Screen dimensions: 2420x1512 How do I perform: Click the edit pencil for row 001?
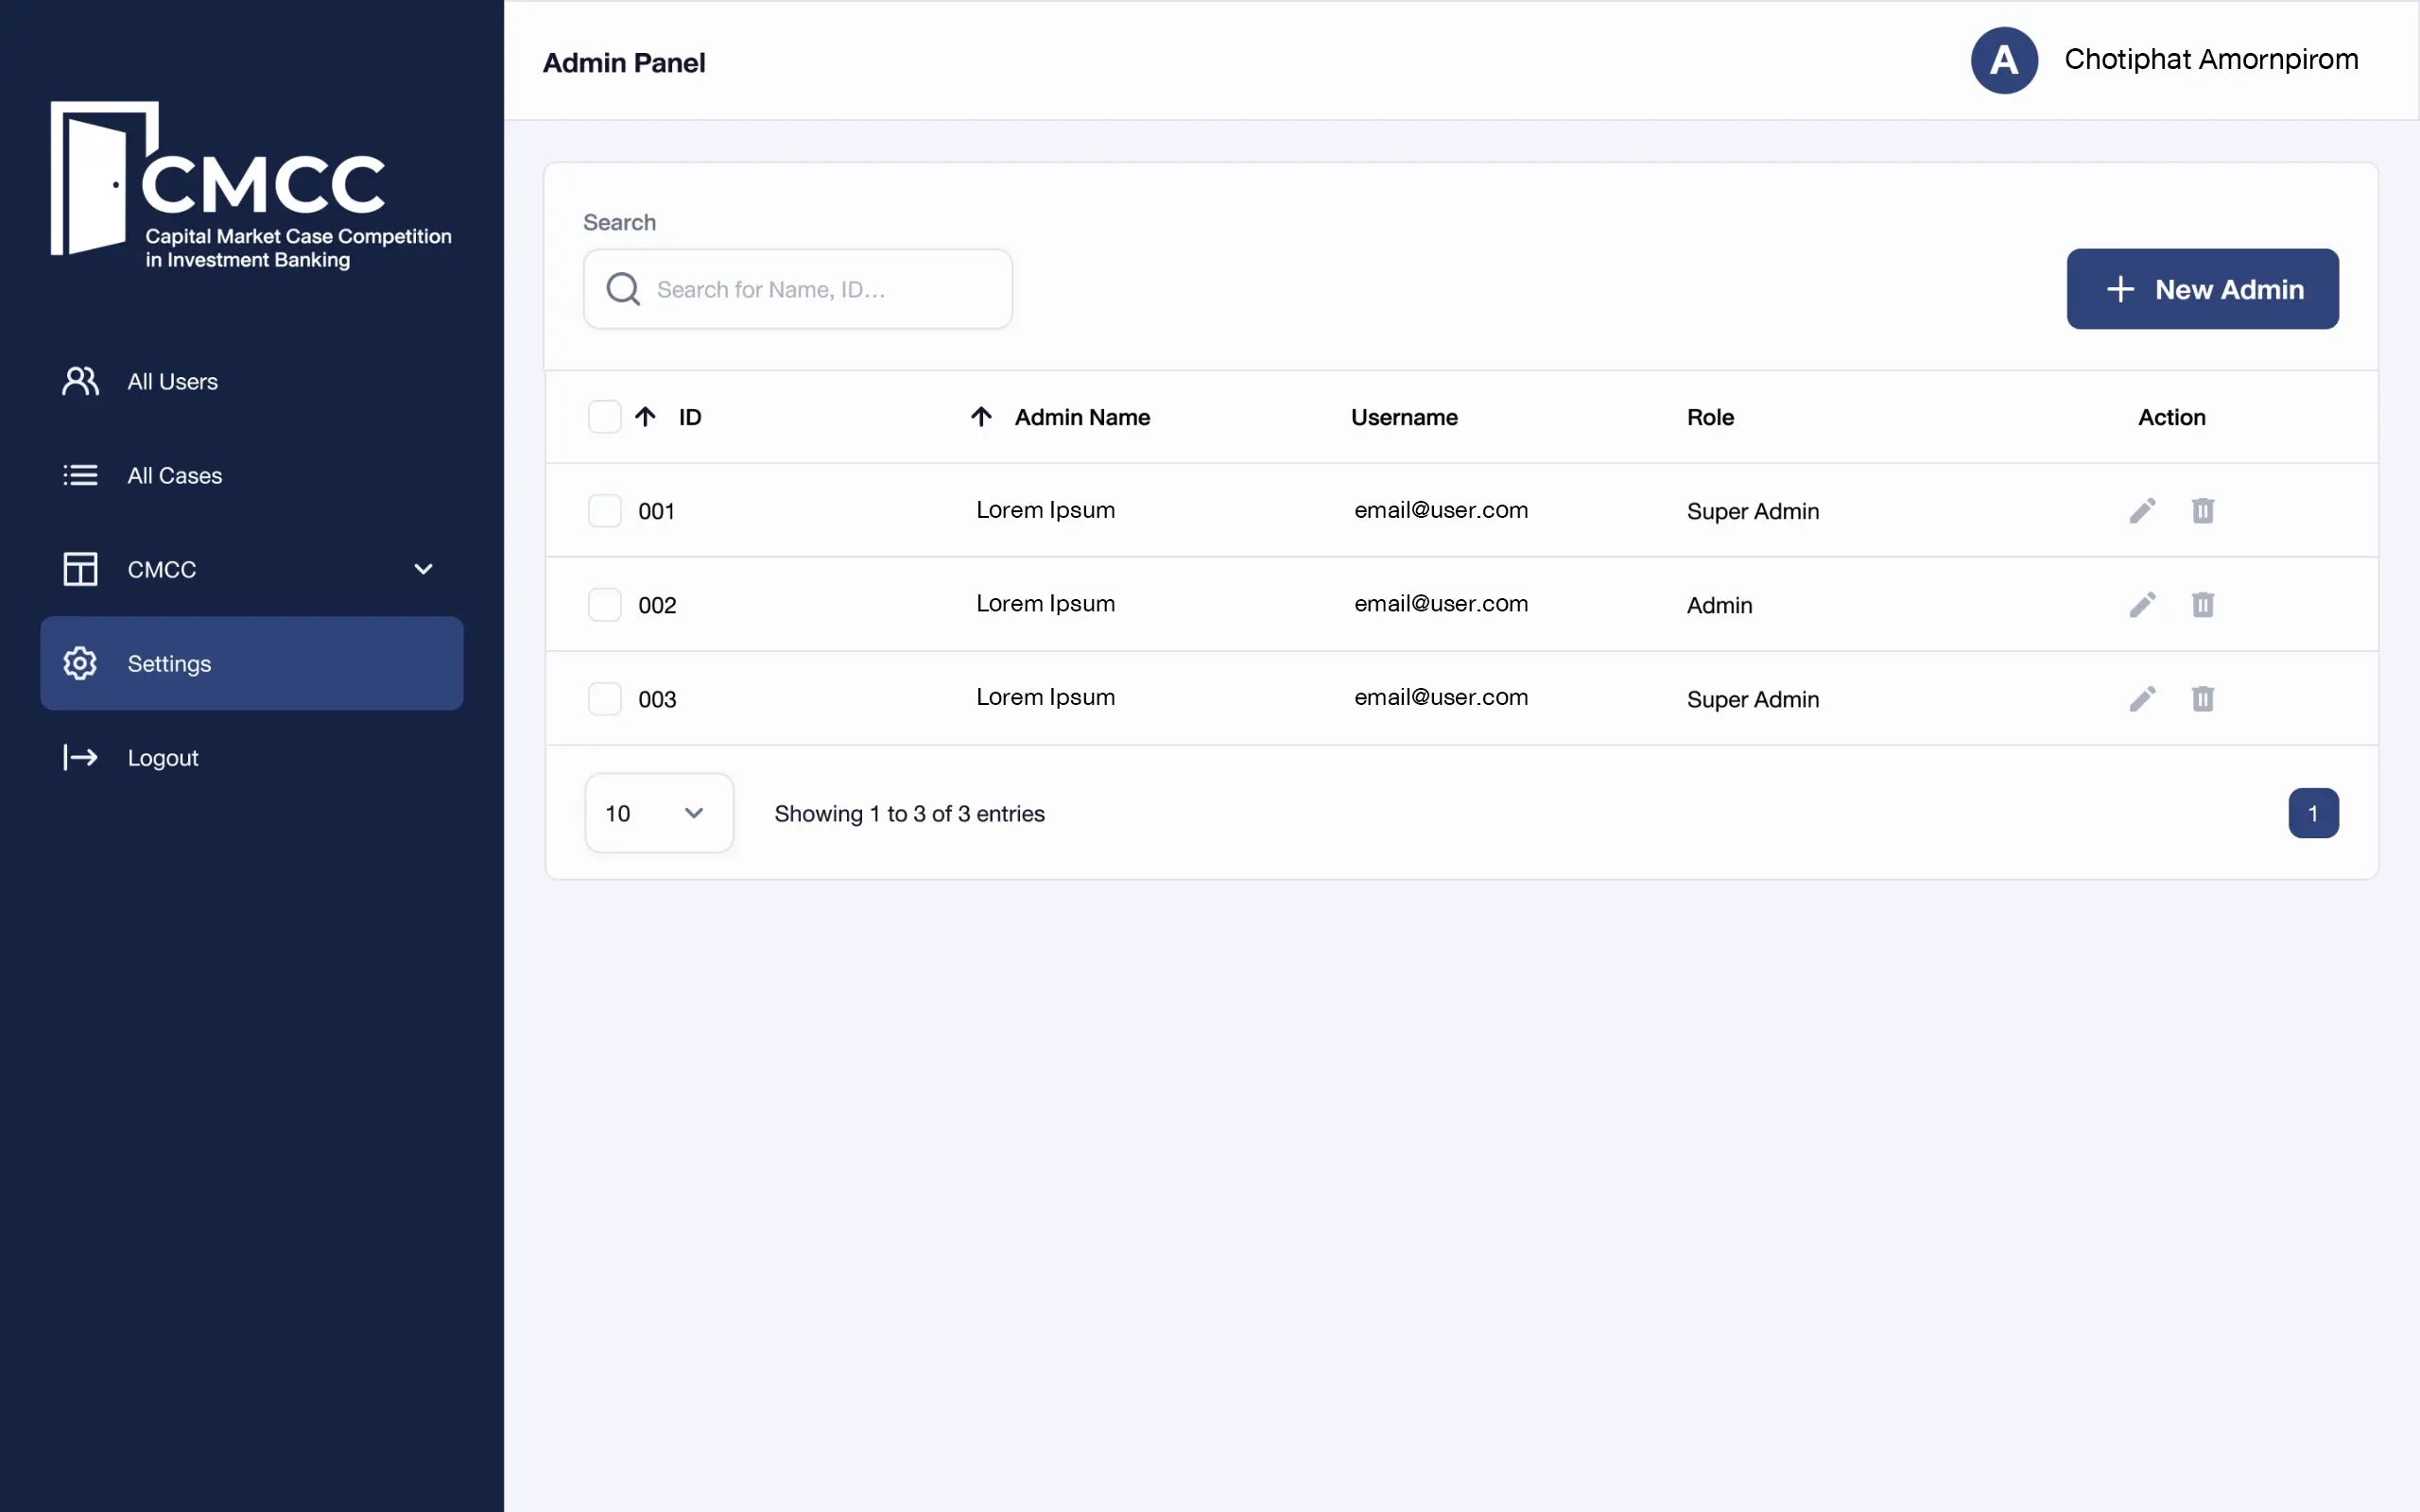2142,511
